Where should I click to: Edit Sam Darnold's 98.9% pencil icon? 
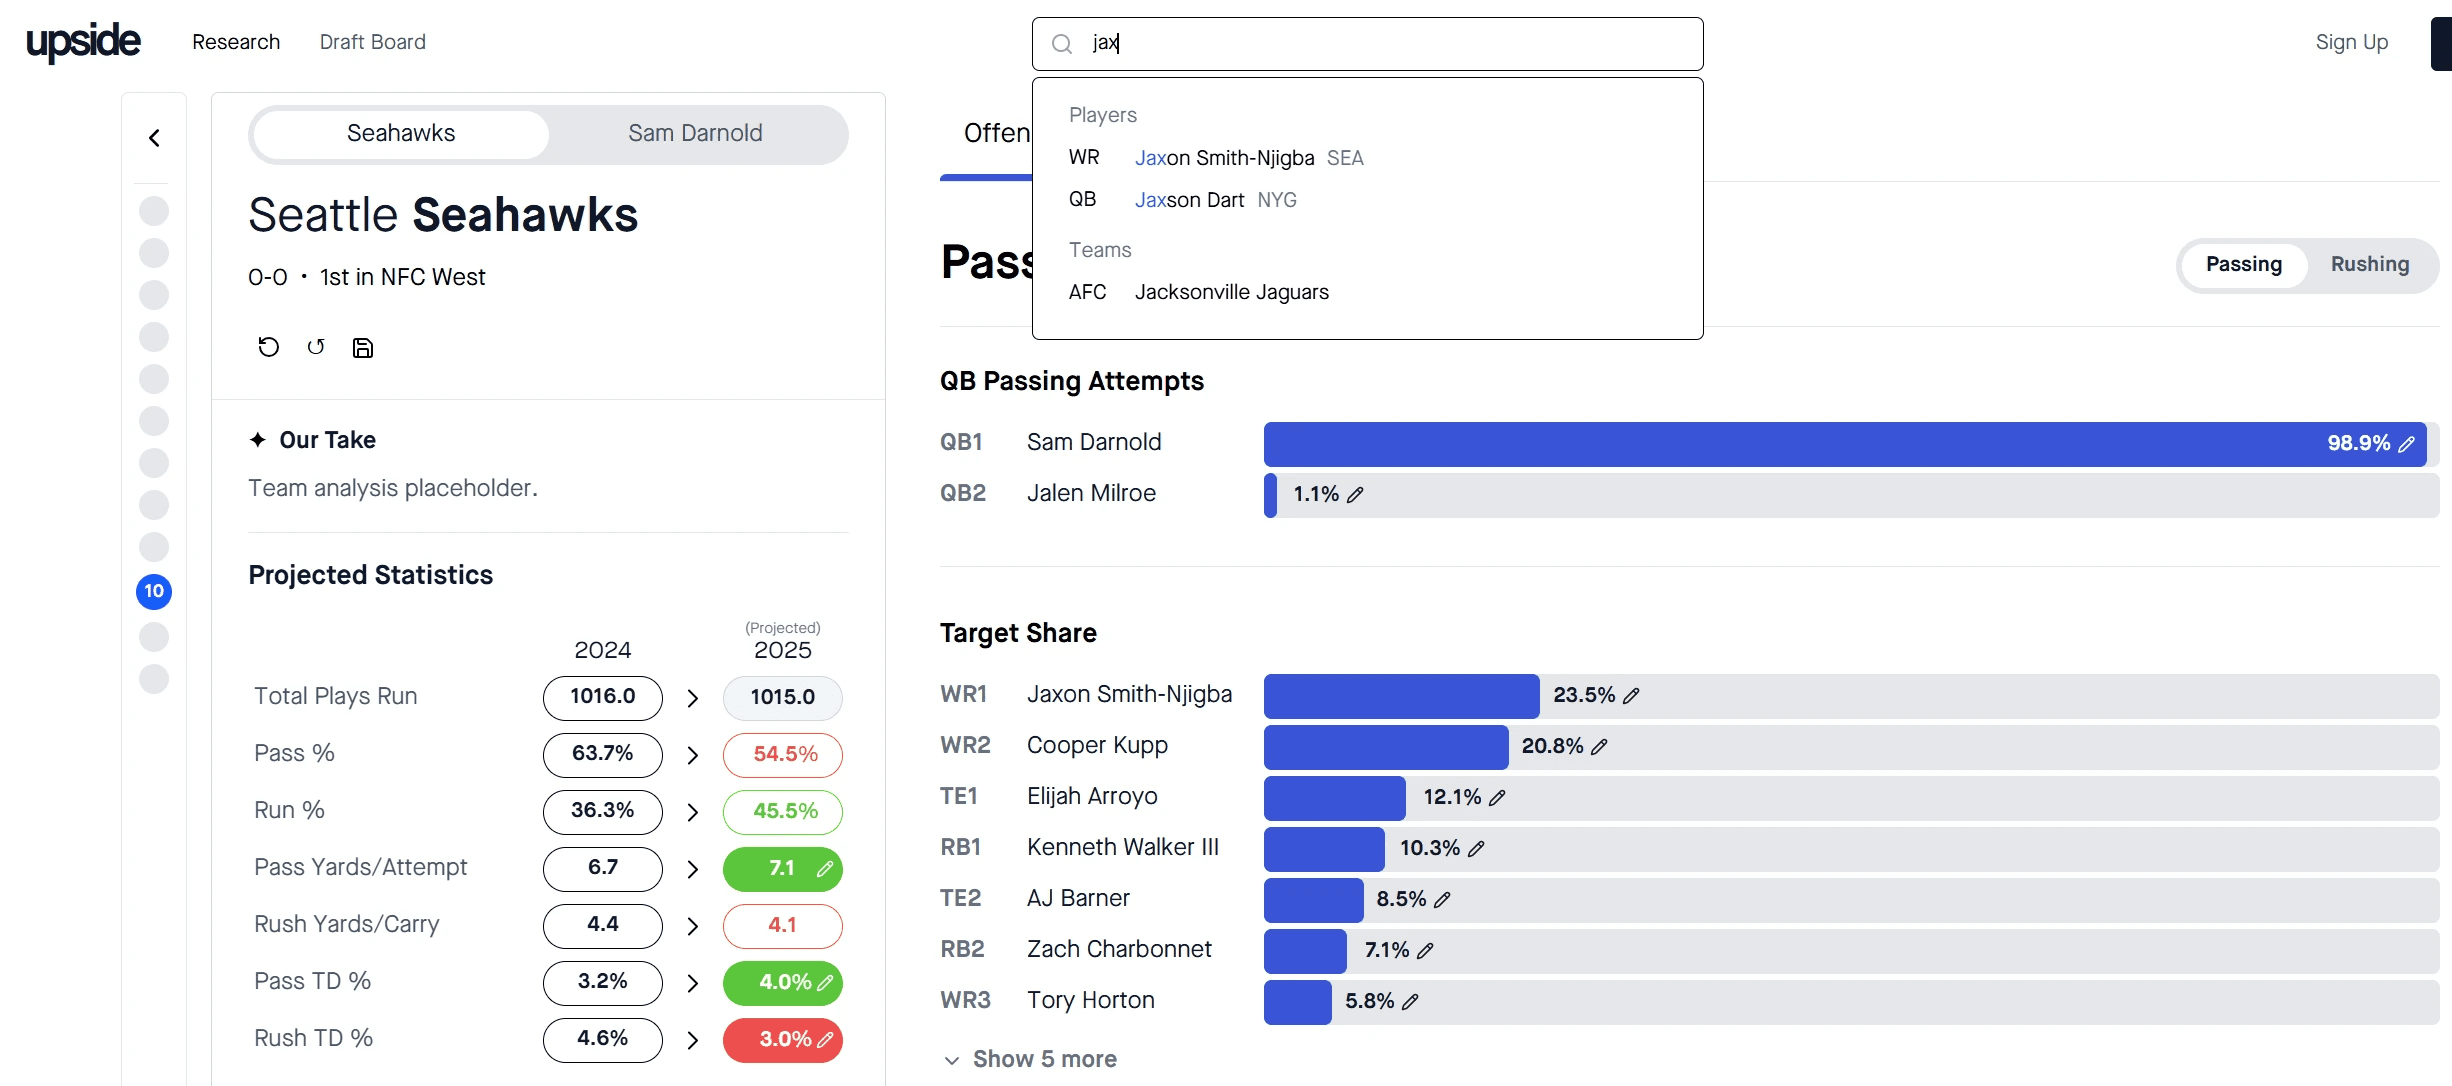(x=2406, y=444)
